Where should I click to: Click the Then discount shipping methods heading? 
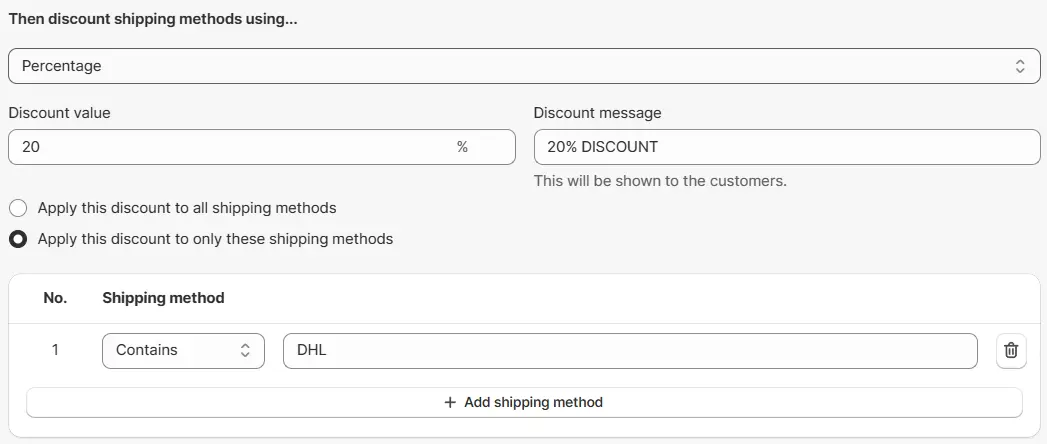[x=152, y=19]
